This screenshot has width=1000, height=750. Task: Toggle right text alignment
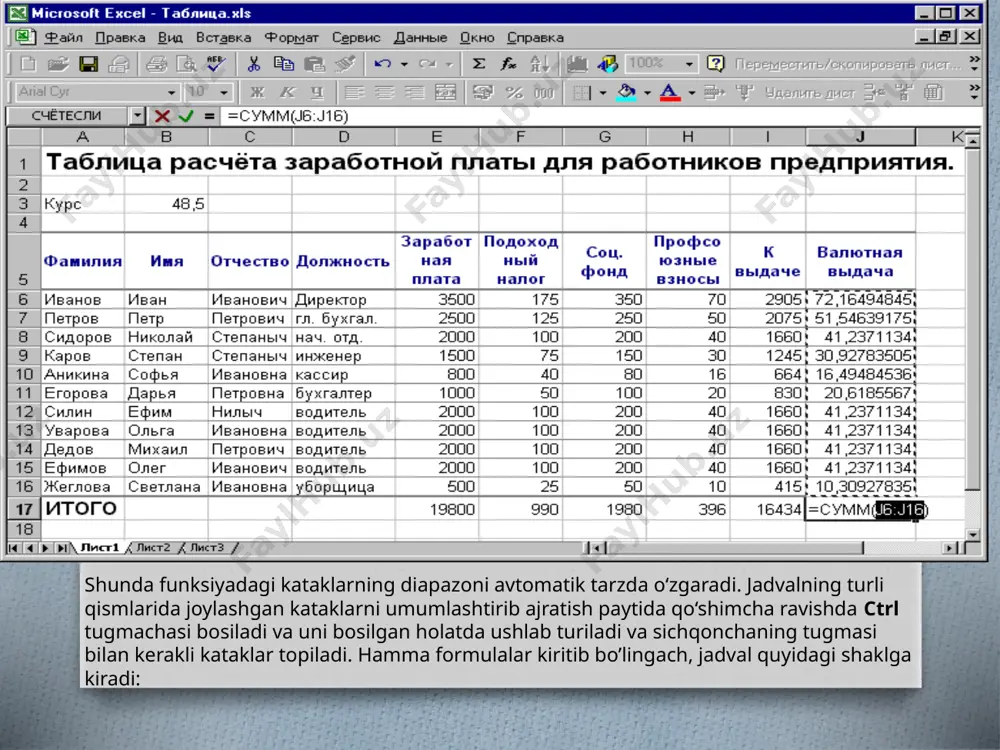415,93
